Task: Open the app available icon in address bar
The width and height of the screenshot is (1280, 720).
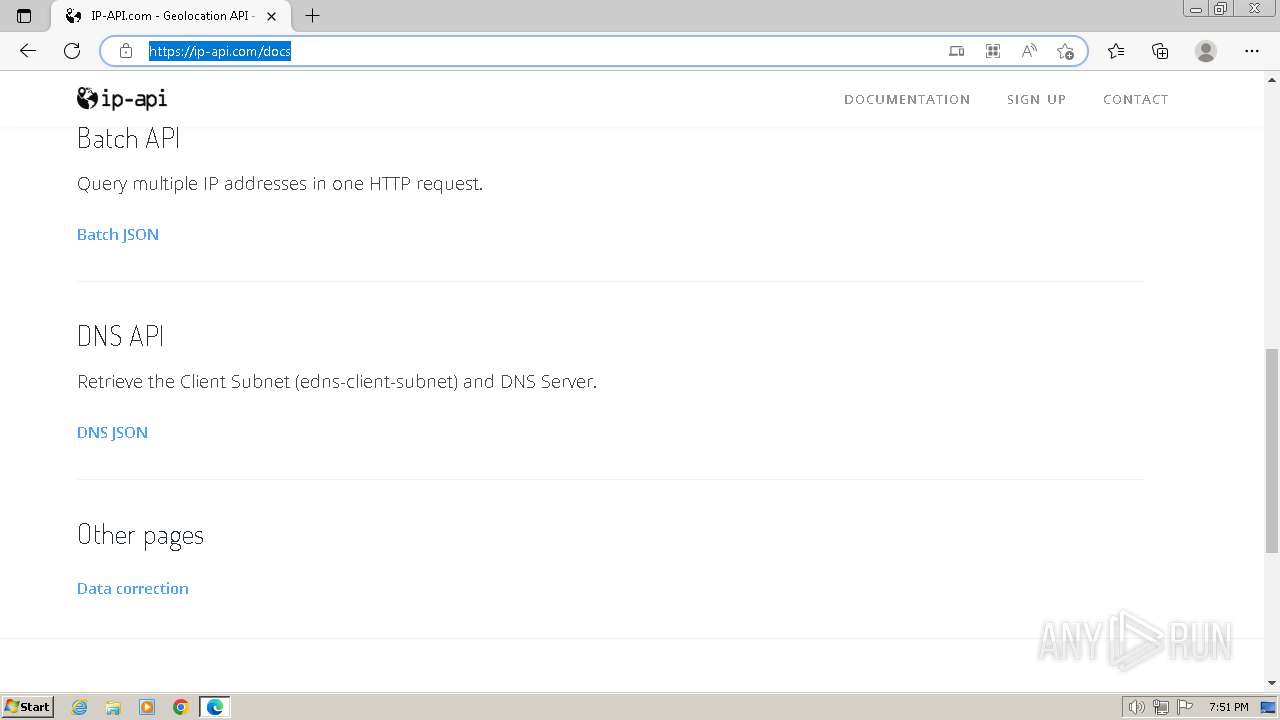Action: [x=957, y=51]
